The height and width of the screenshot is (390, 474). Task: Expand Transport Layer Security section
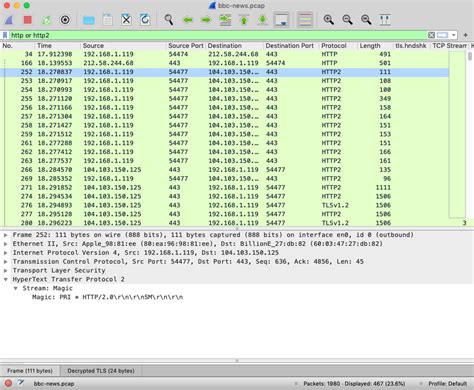(6, 271)
